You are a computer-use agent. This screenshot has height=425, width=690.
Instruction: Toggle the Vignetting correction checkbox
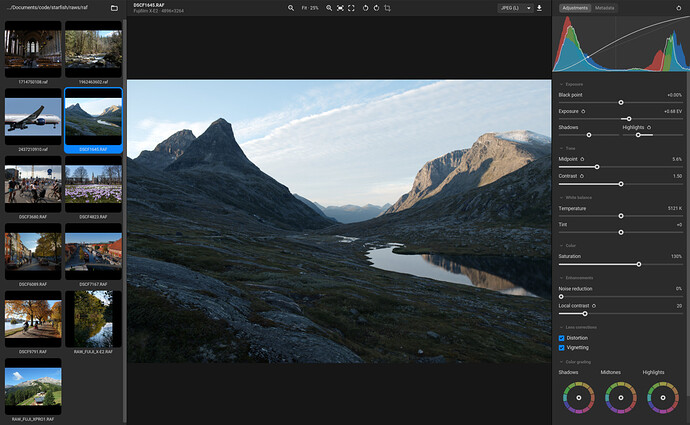(562, 348)
